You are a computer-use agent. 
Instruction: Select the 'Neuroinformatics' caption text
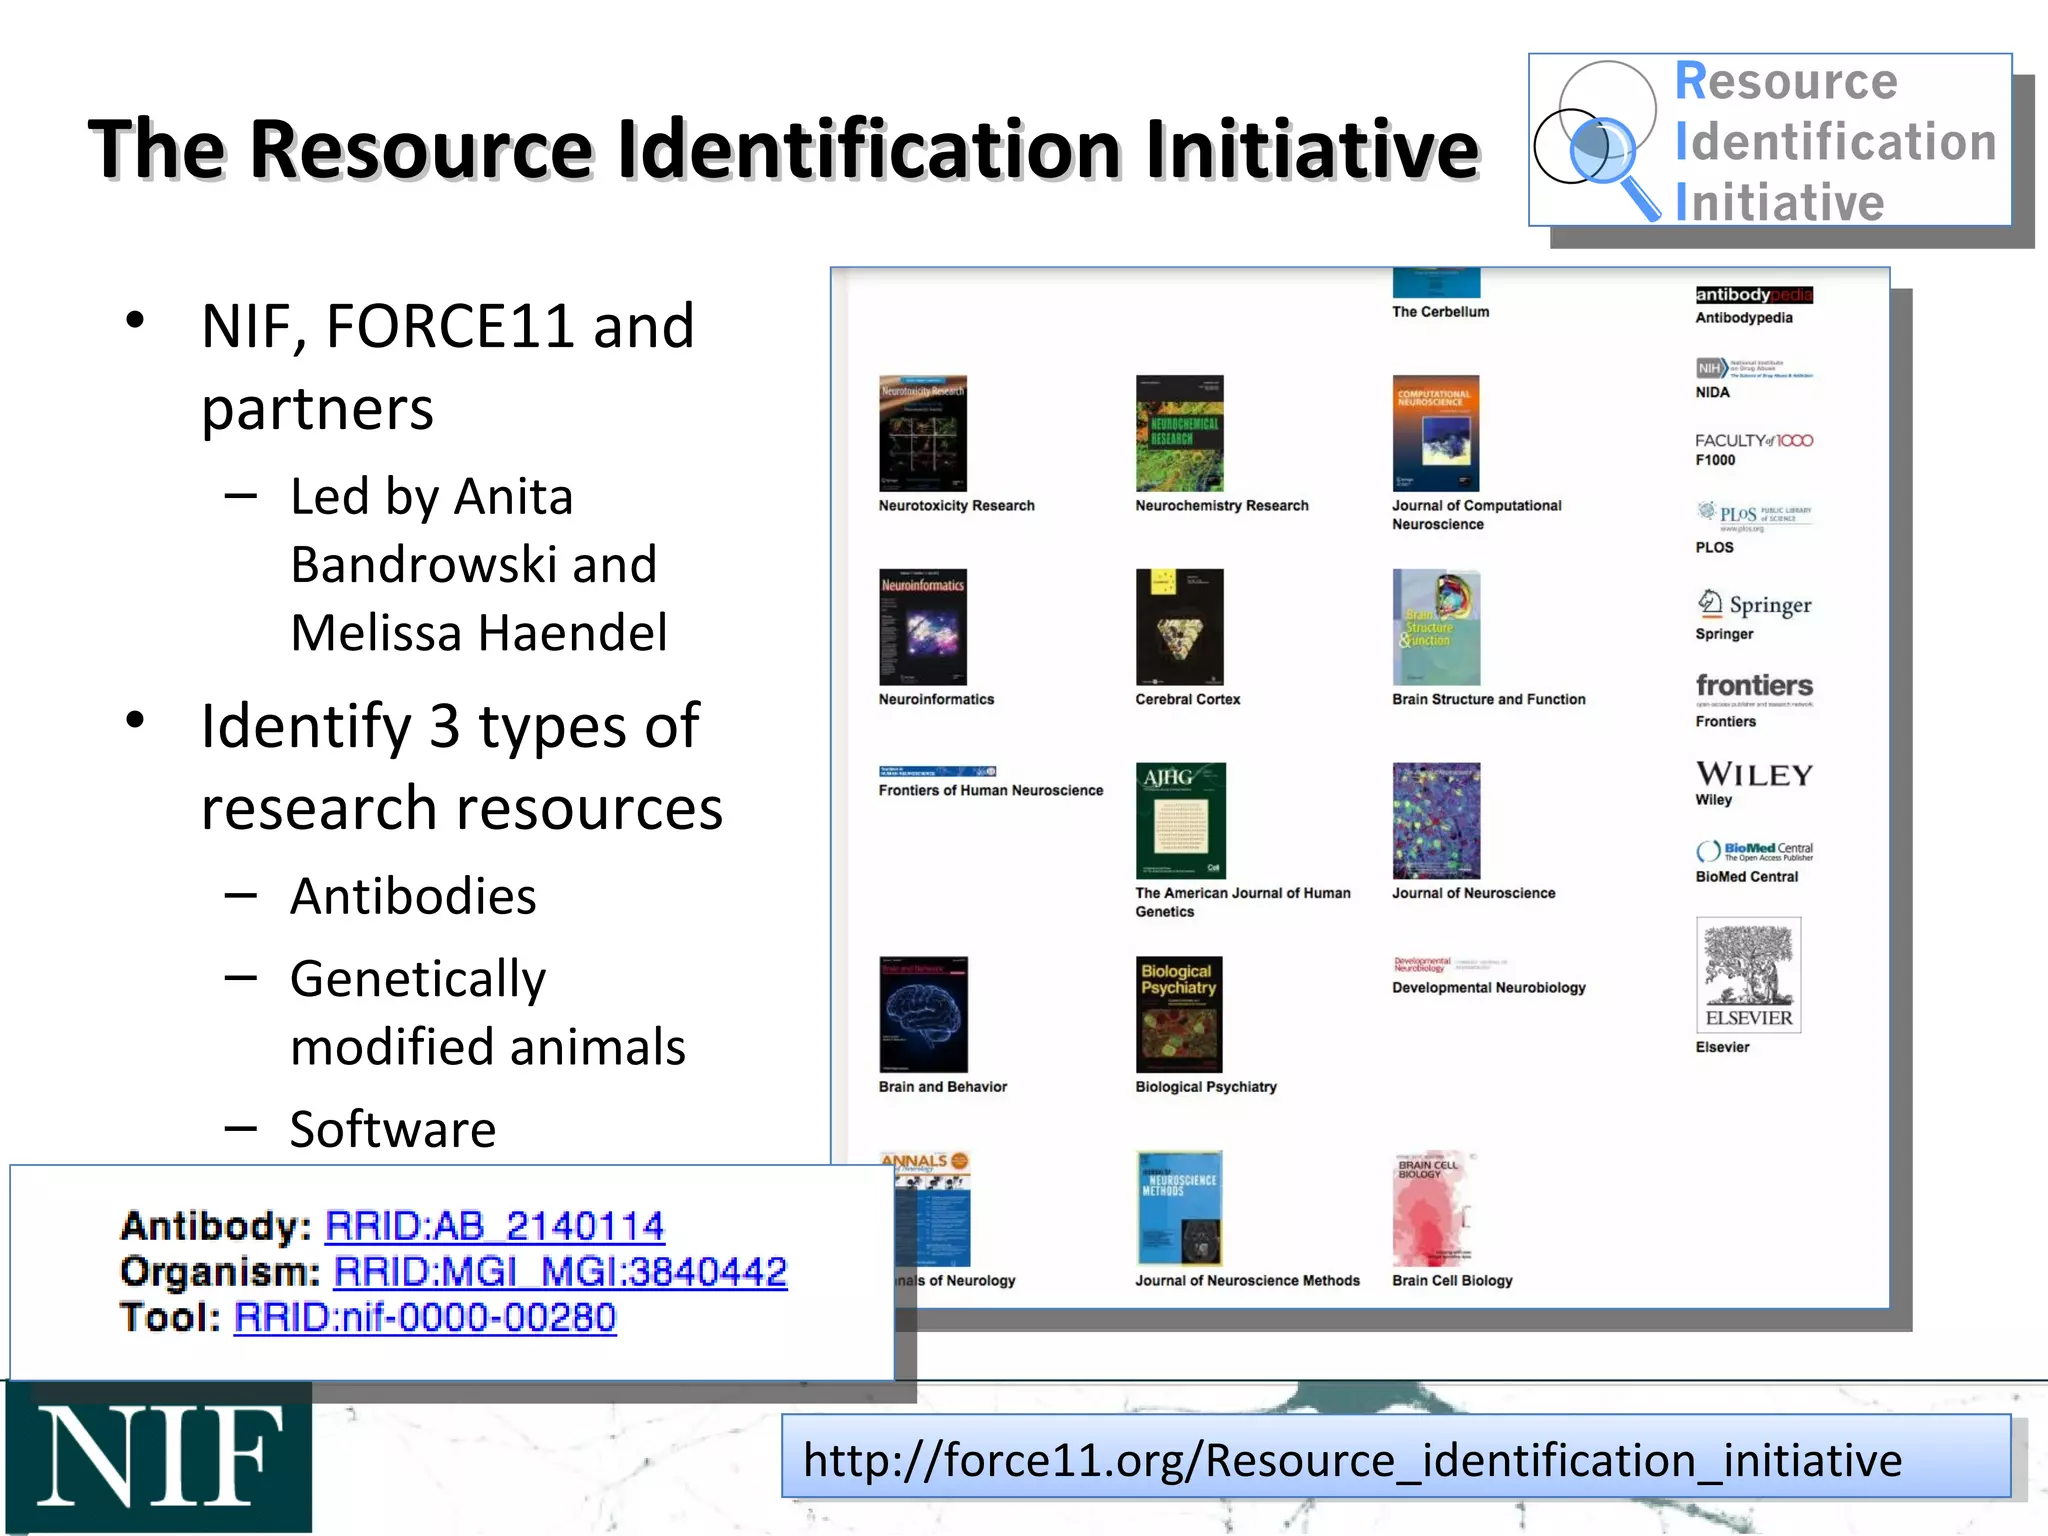936,700
